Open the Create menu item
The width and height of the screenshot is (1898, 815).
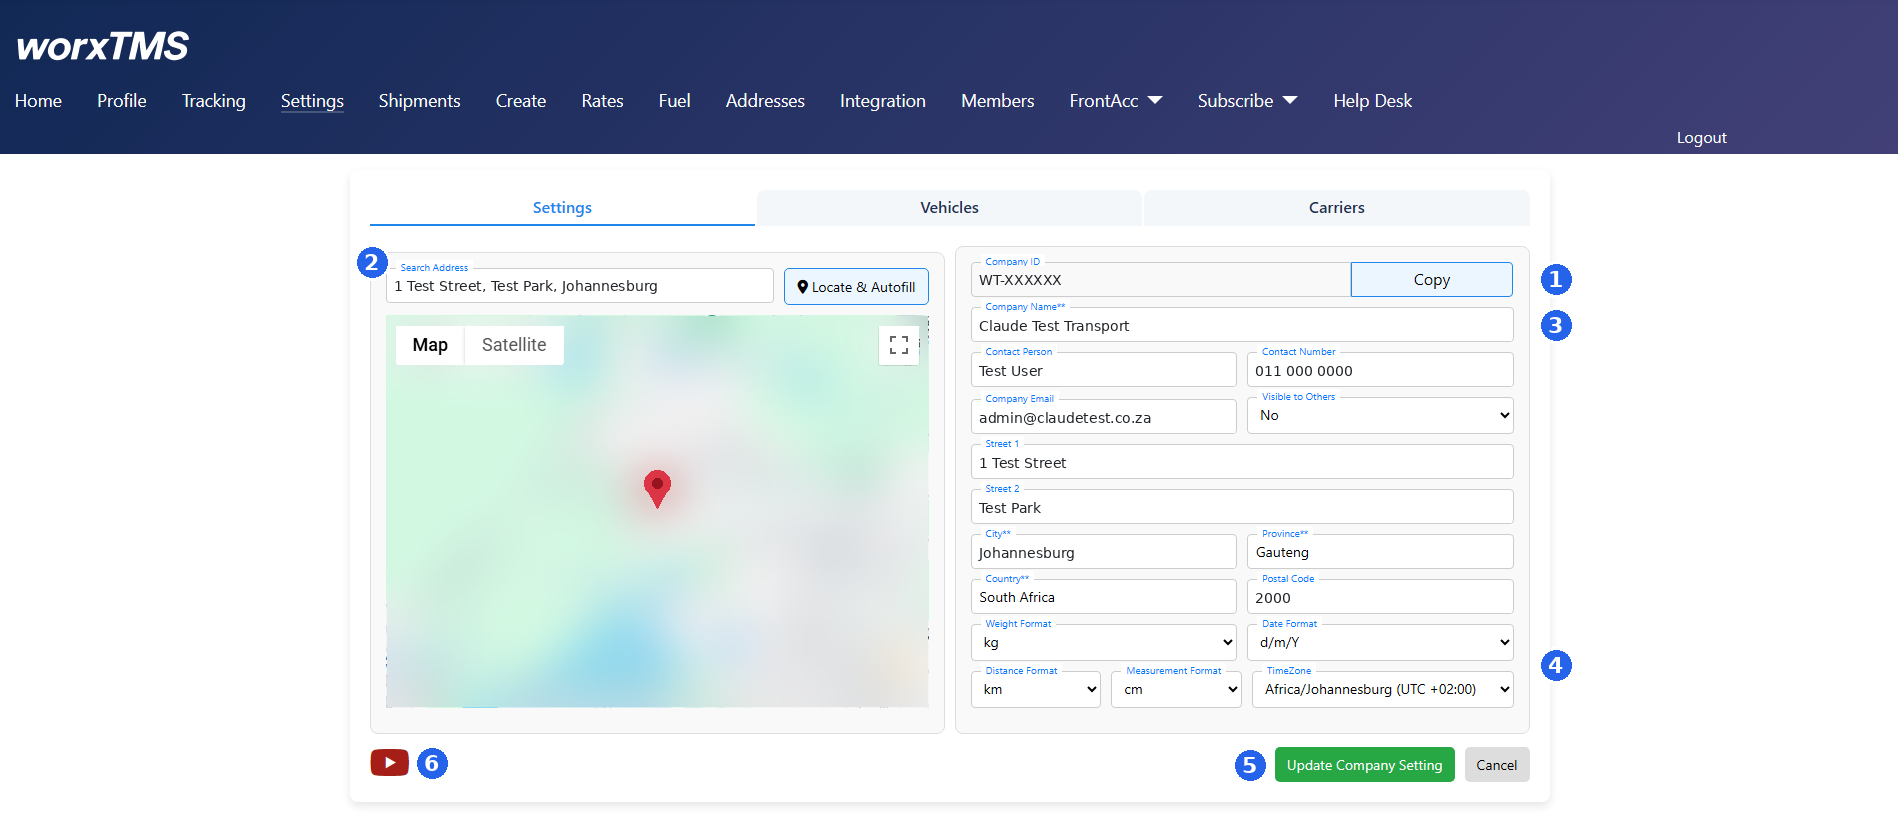tap(521, 101)
